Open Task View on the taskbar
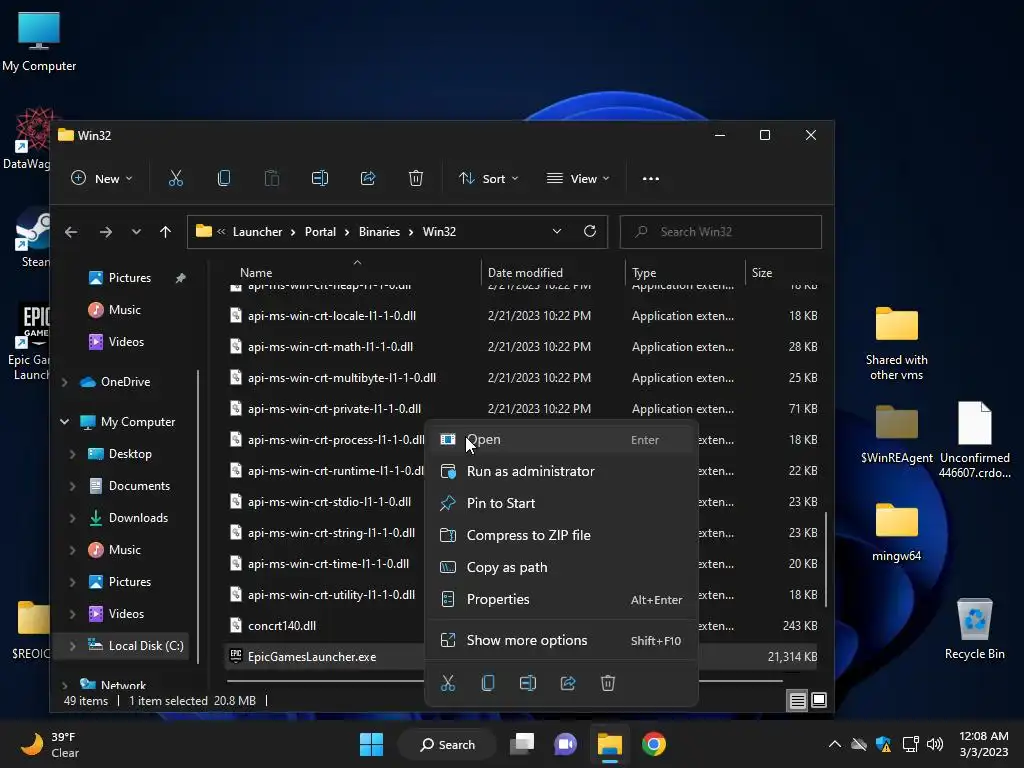The height and width of the screenshot is (768, 1024). point(522,744)
